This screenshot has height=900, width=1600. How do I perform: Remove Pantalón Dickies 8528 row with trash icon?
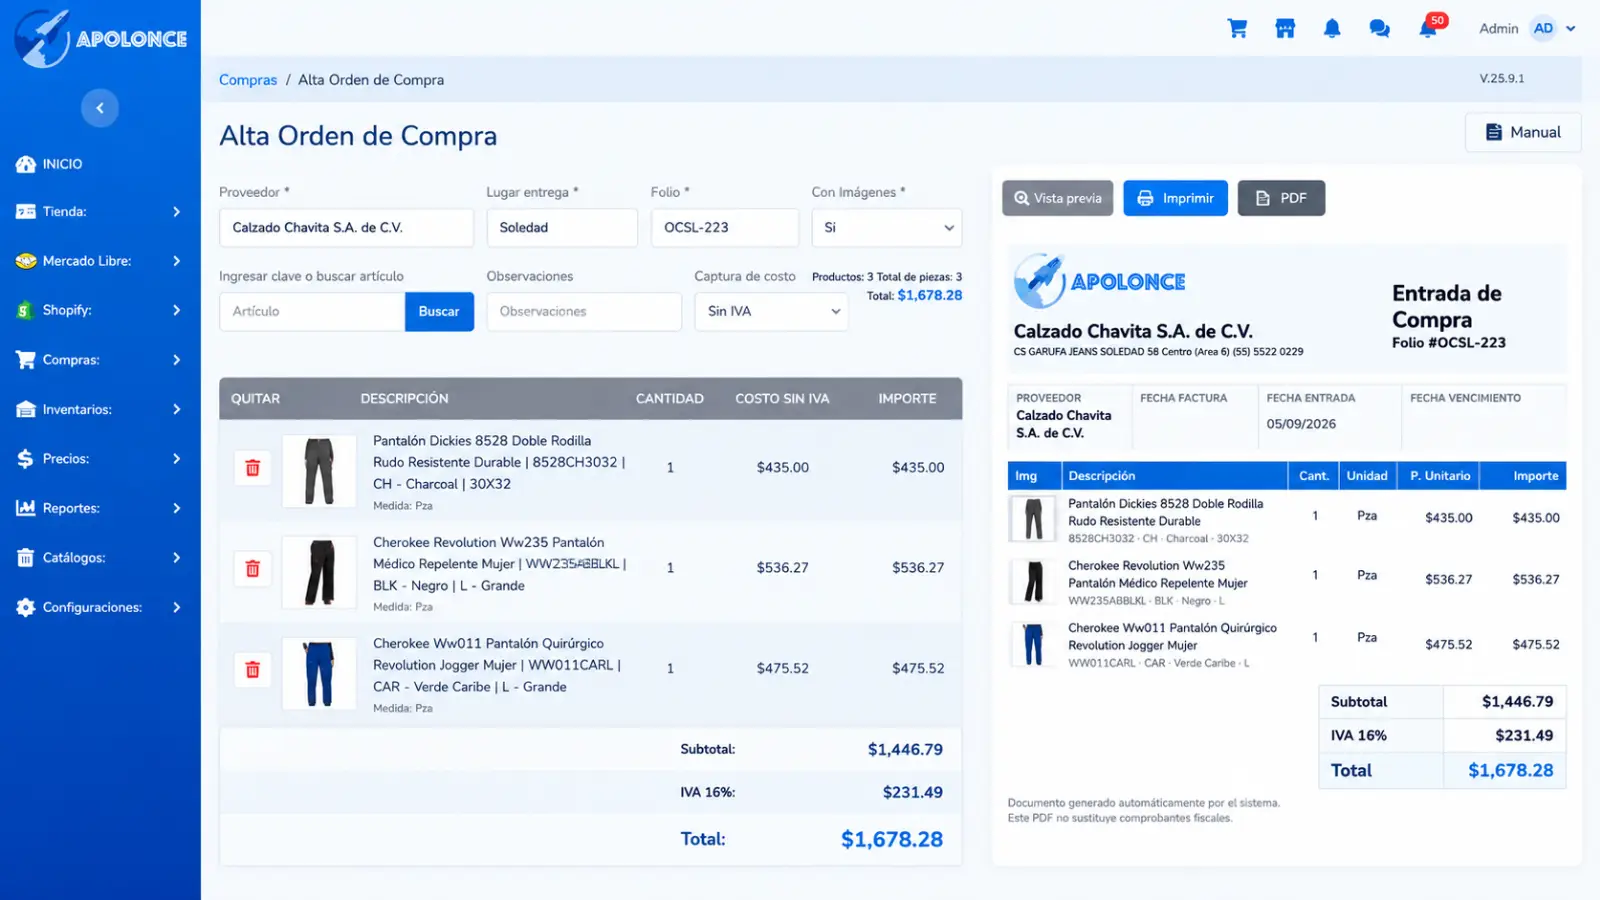click(253, 468)
